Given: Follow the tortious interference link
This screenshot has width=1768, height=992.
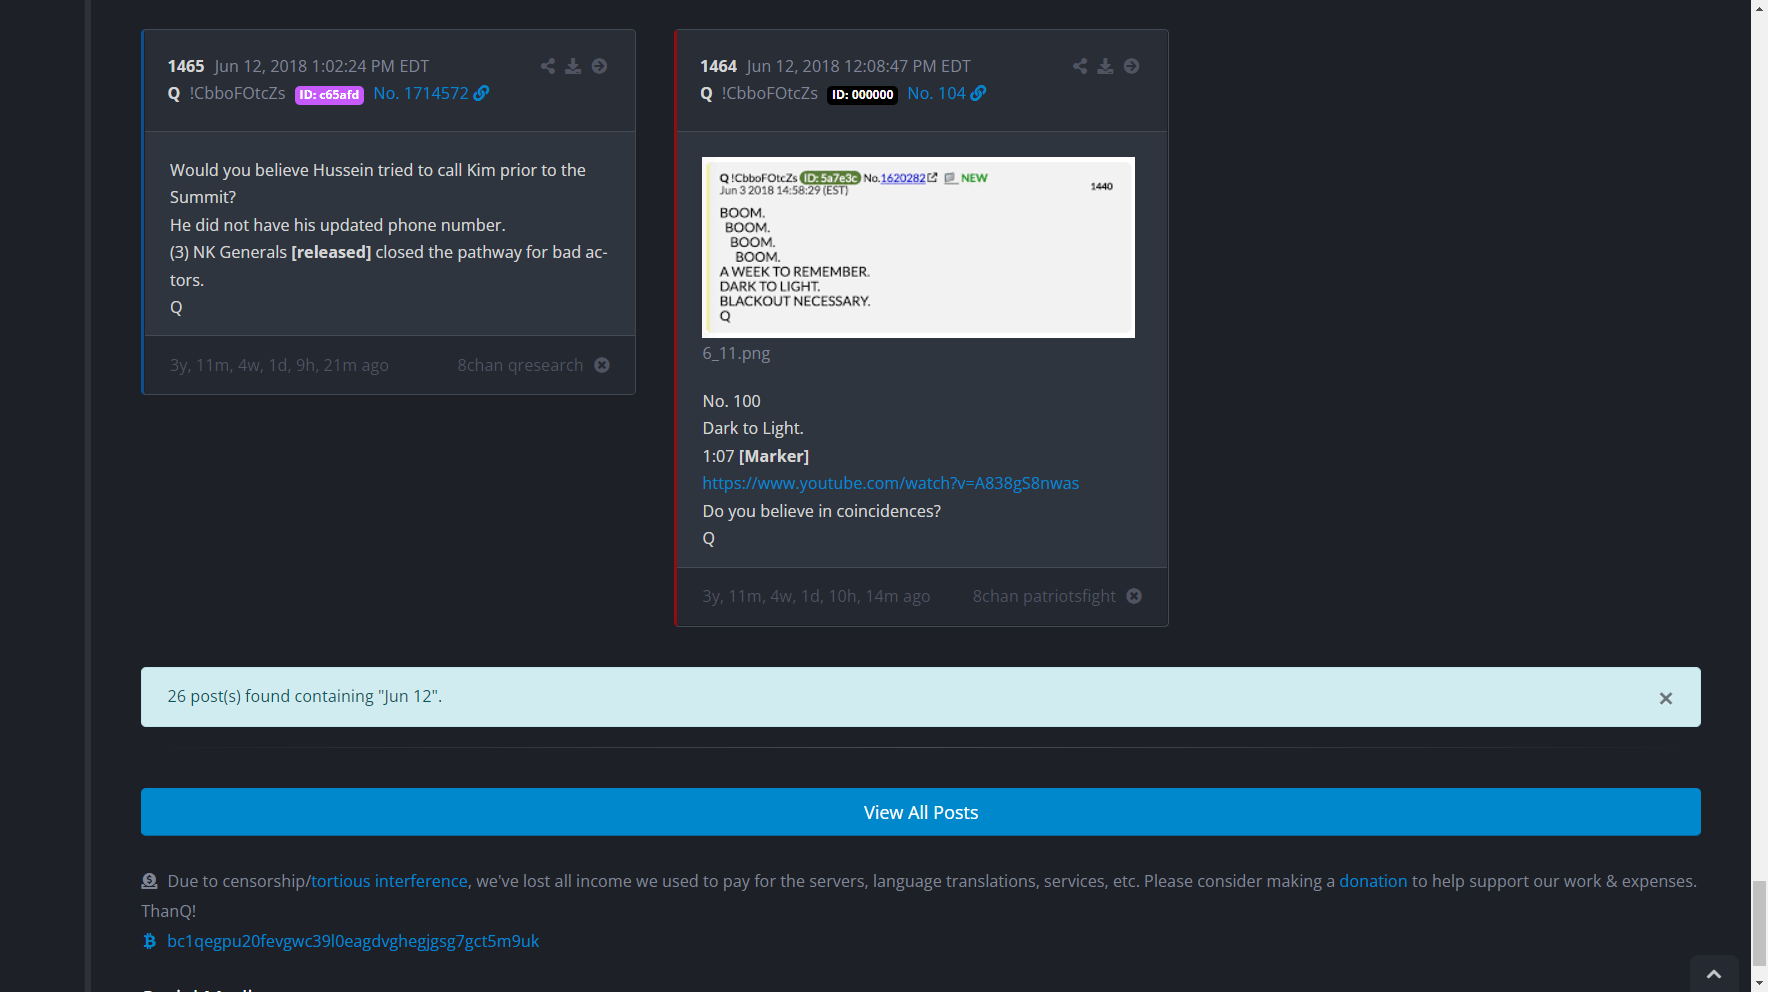Looking at the screenshot, I should point(389,881).
